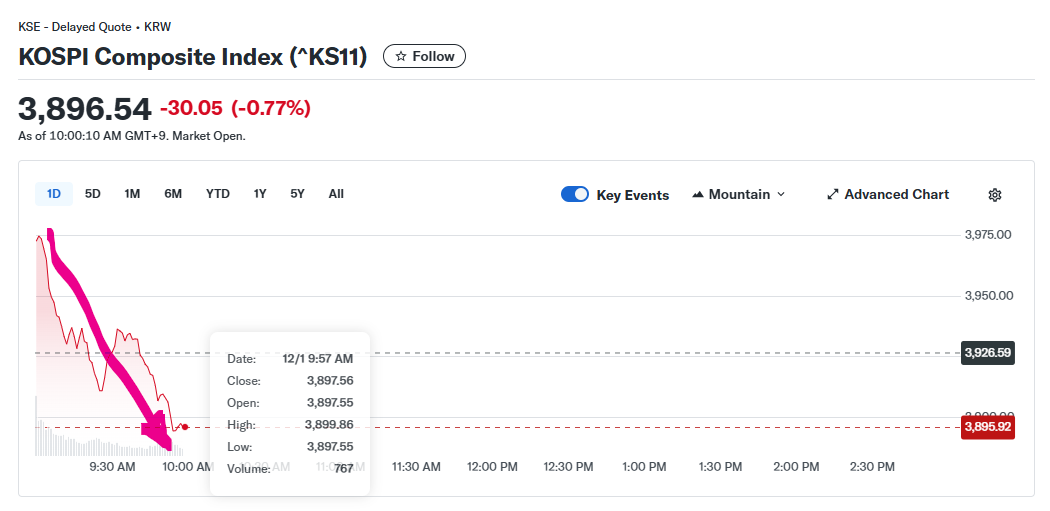Viewport: 1050px width, 511px height.
Task: Click the red 3,895.92 price label
Action: [x=987, y=427]
